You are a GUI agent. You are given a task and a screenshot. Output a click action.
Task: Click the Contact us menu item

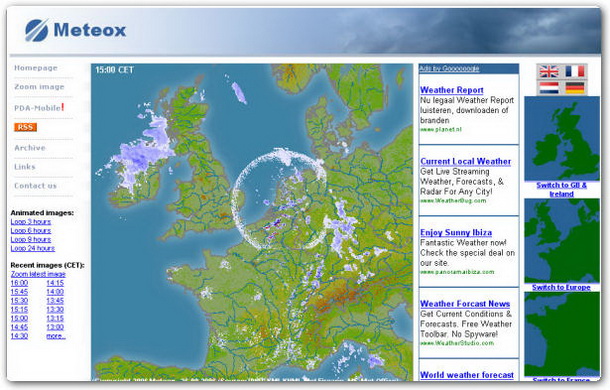[x=35, y=186]
